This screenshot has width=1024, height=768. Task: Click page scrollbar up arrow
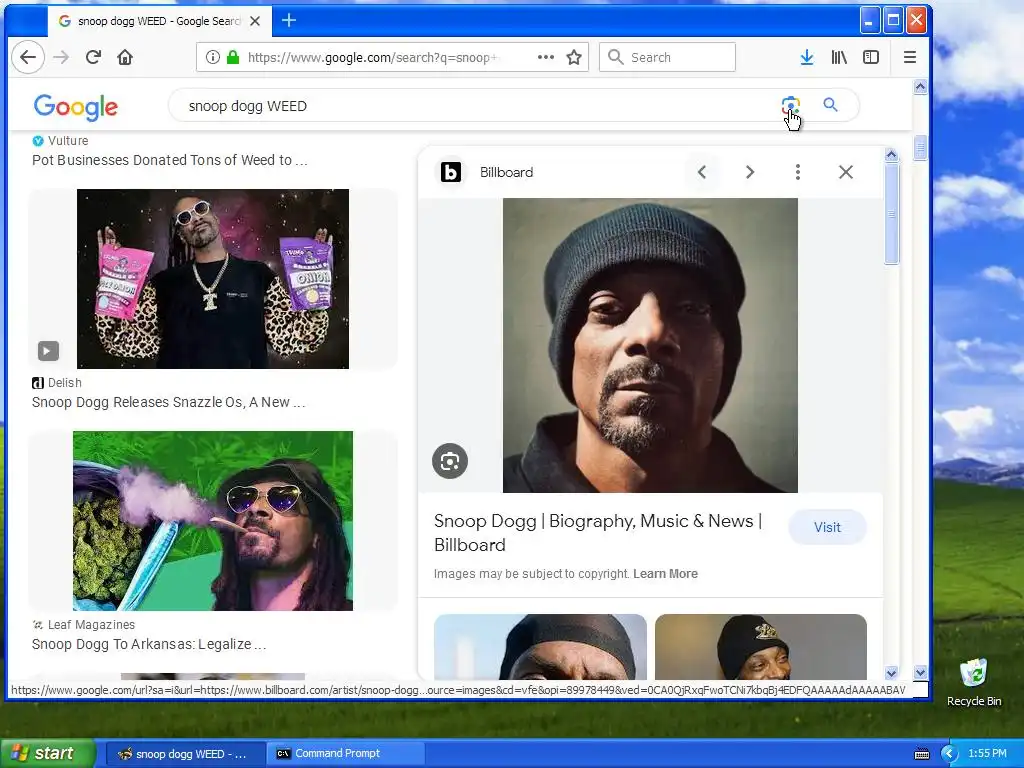point(920,87)
